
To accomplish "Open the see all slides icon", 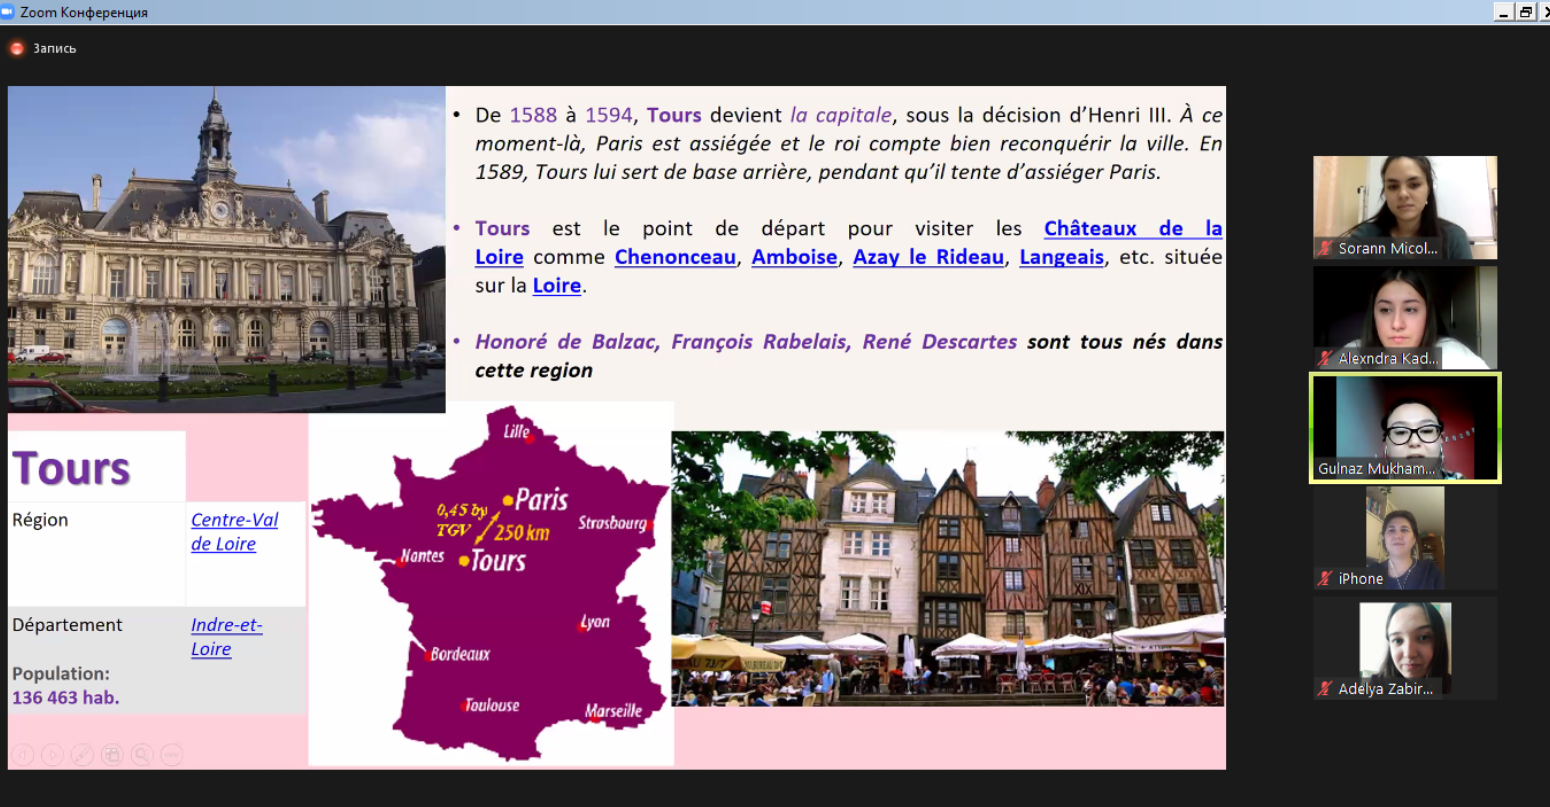I will (x=112, y=755).
